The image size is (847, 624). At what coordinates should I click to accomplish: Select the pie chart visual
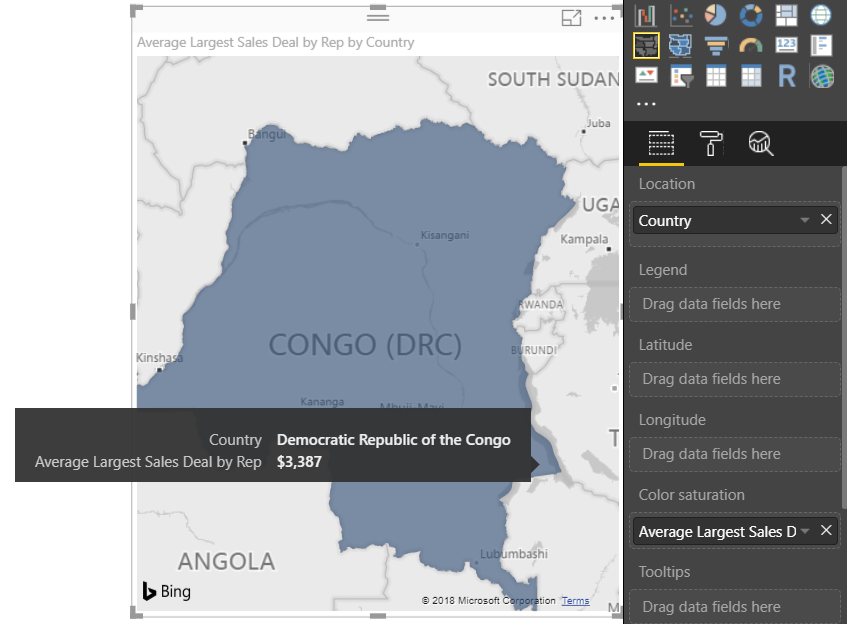[x=716, y=15]
